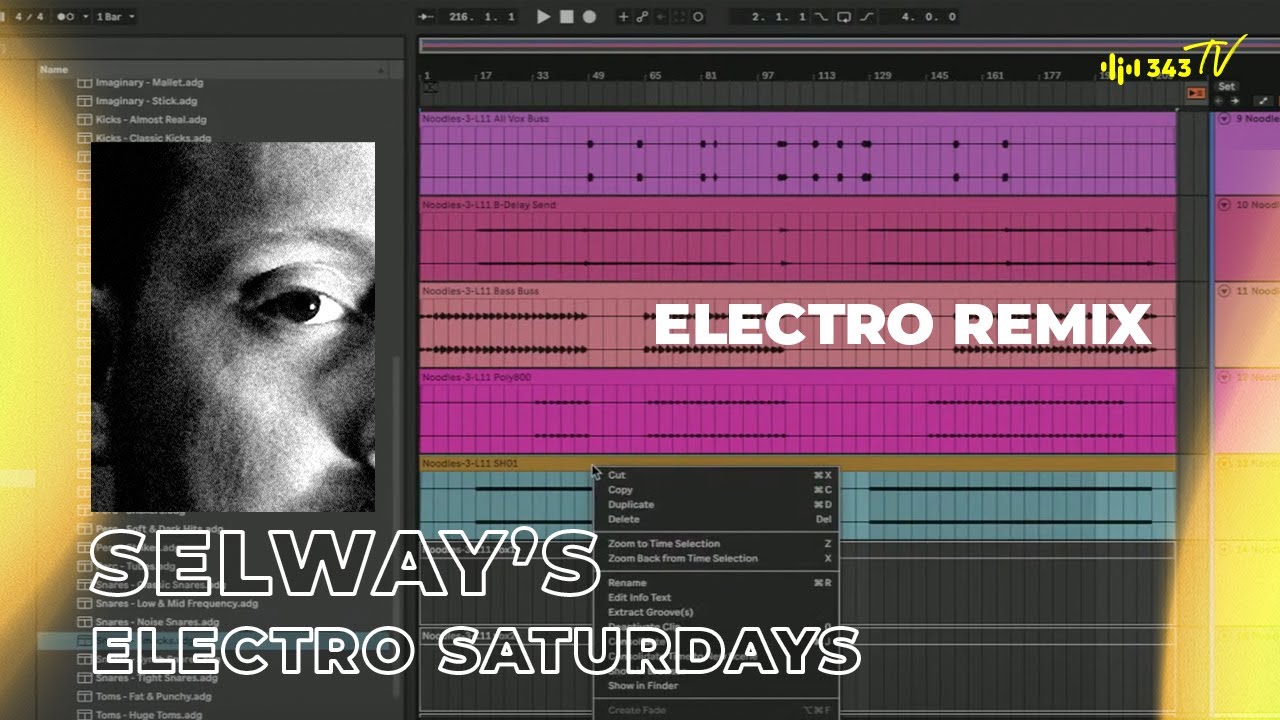Viewport: 1280px width, 720px height.
Task: Start playback with the Play button
Action: 543,16
